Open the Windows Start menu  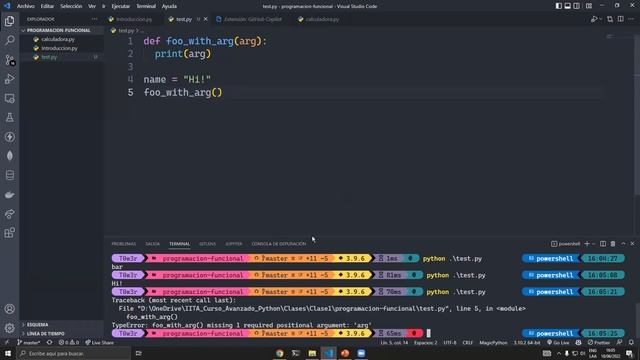[x=8, y=353]
